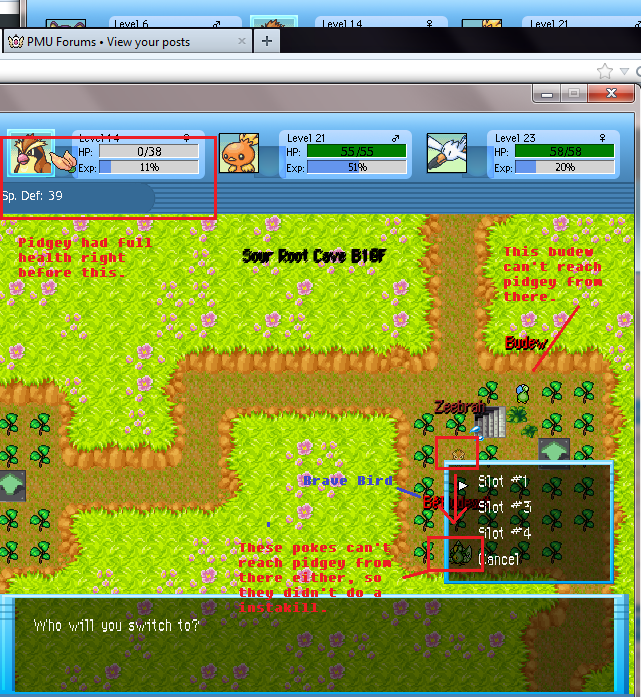Select the Wingull team portrait
The height and width of the screenshot is (697, 641).
coord(447,153)
